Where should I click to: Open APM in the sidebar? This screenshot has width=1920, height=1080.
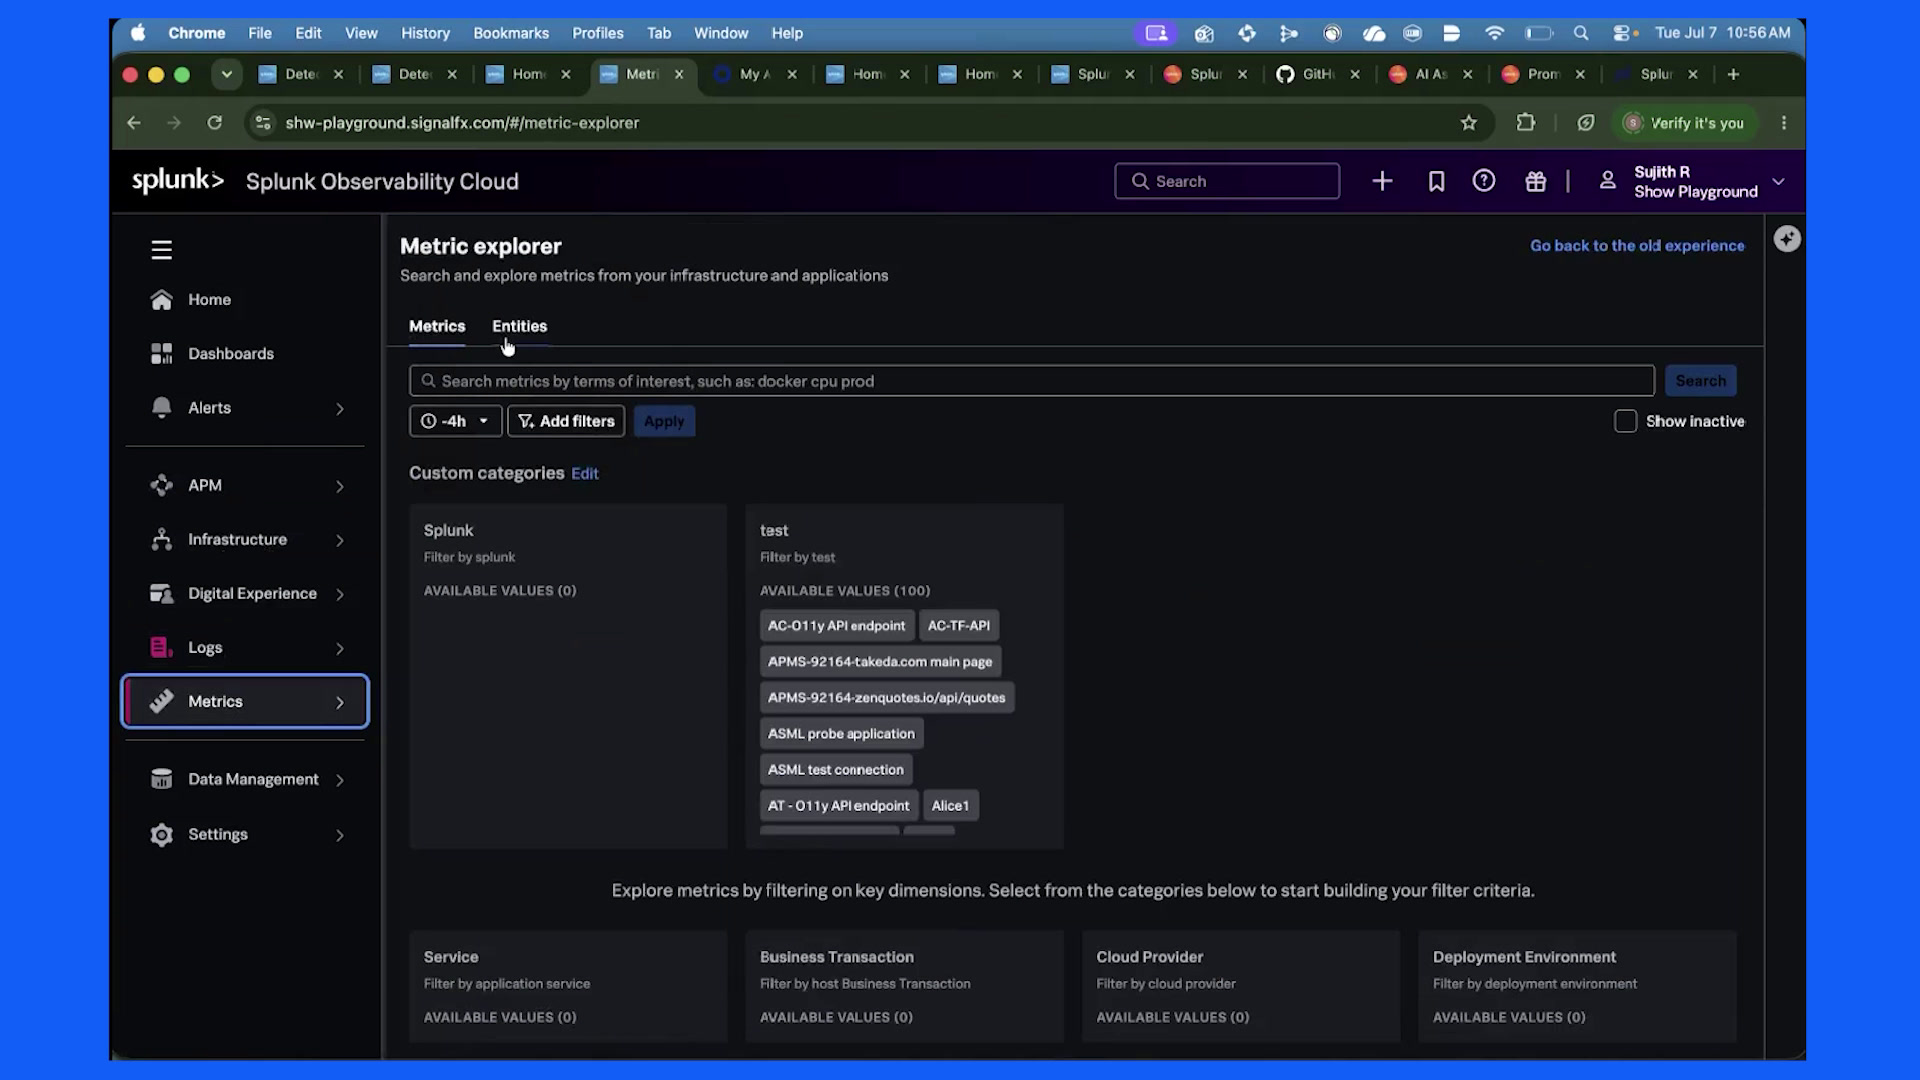click(x=204, y=485)
